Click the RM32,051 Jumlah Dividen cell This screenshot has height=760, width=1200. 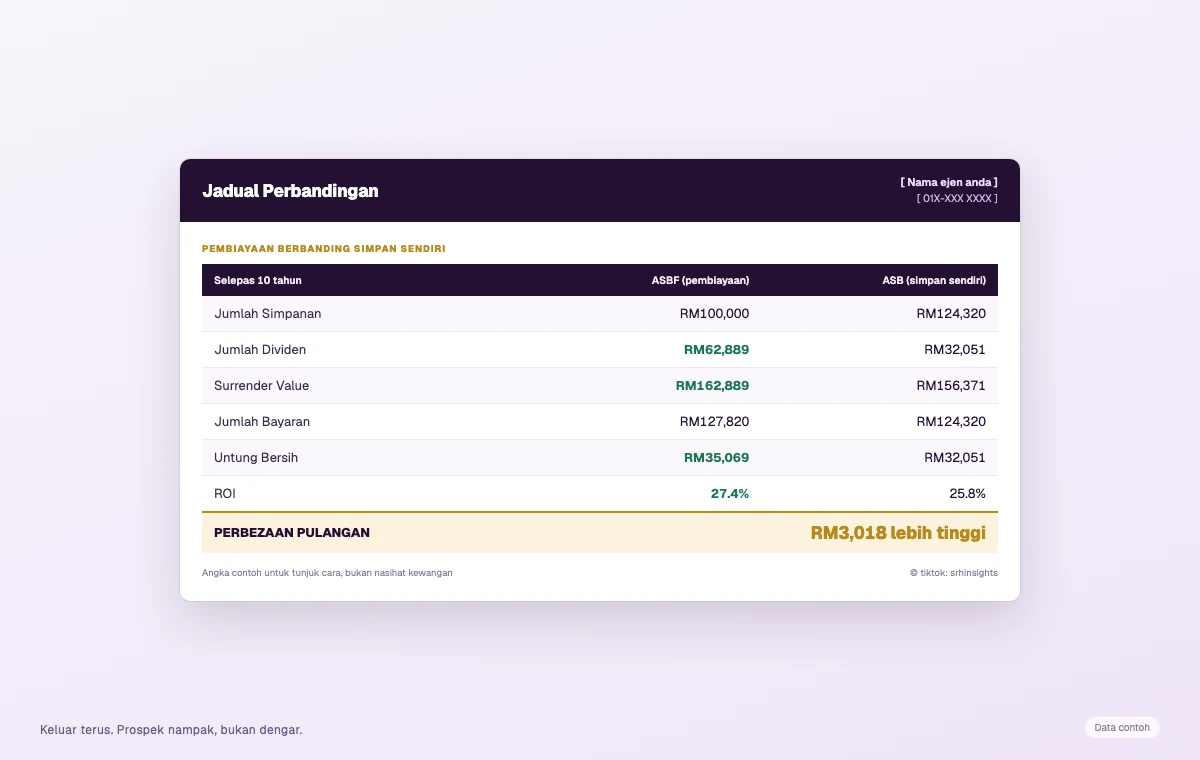click(955, 349)
